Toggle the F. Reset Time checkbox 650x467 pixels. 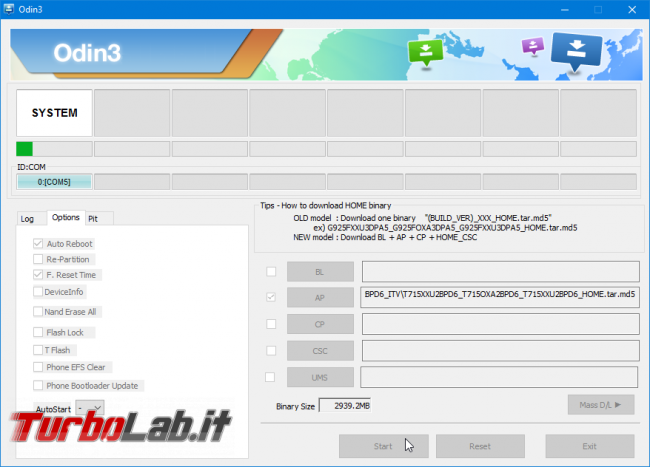click(x=38, y=275)
